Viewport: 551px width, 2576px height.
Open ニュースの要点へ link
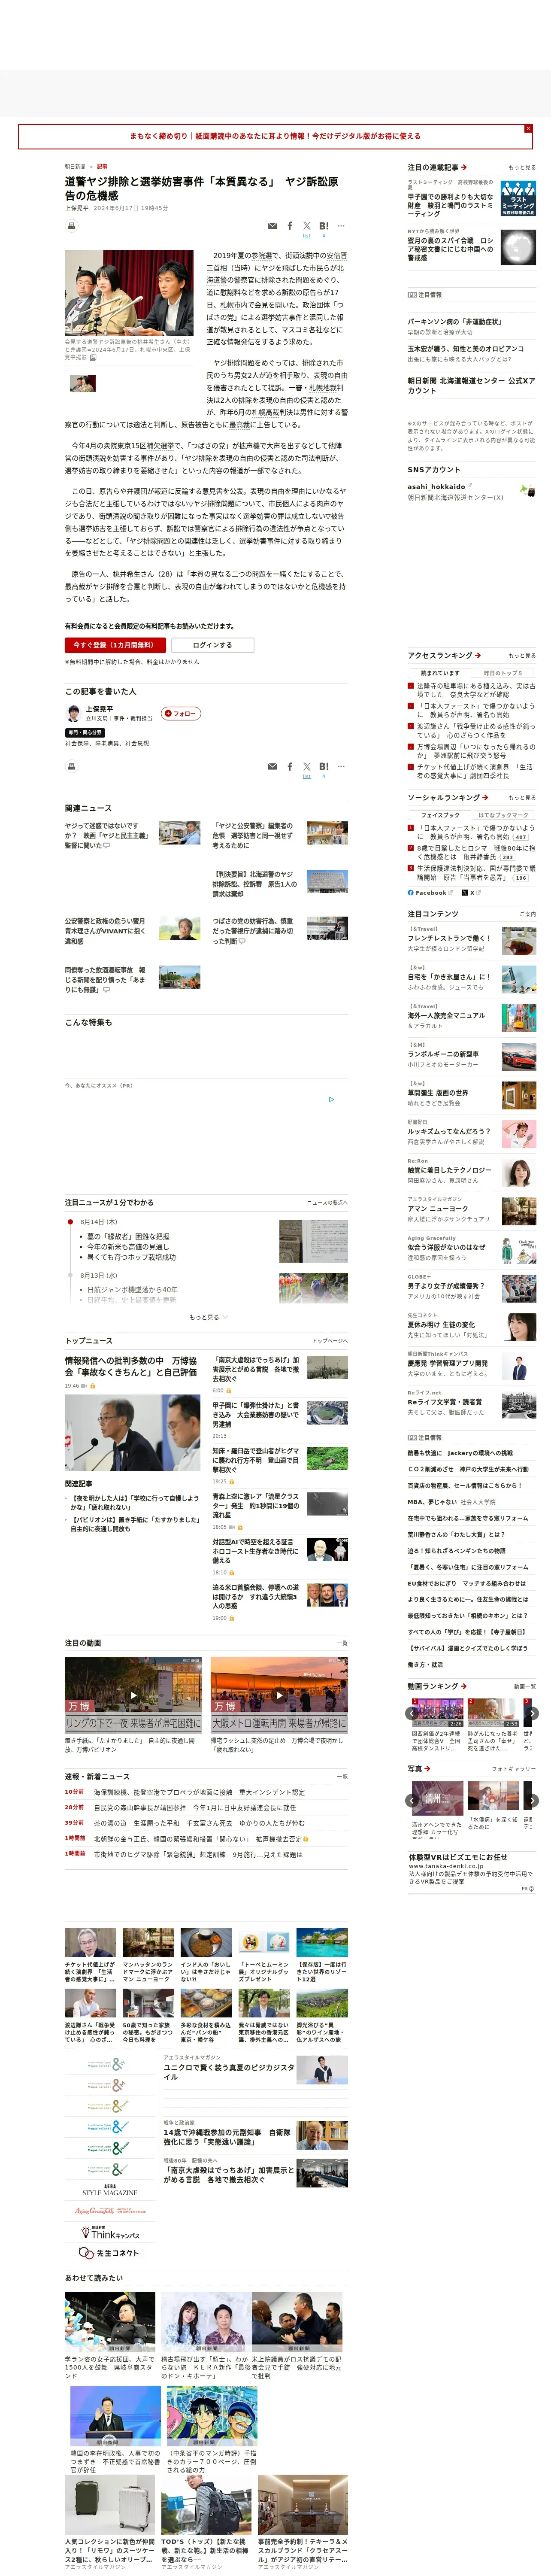(x=327, y=1203)
